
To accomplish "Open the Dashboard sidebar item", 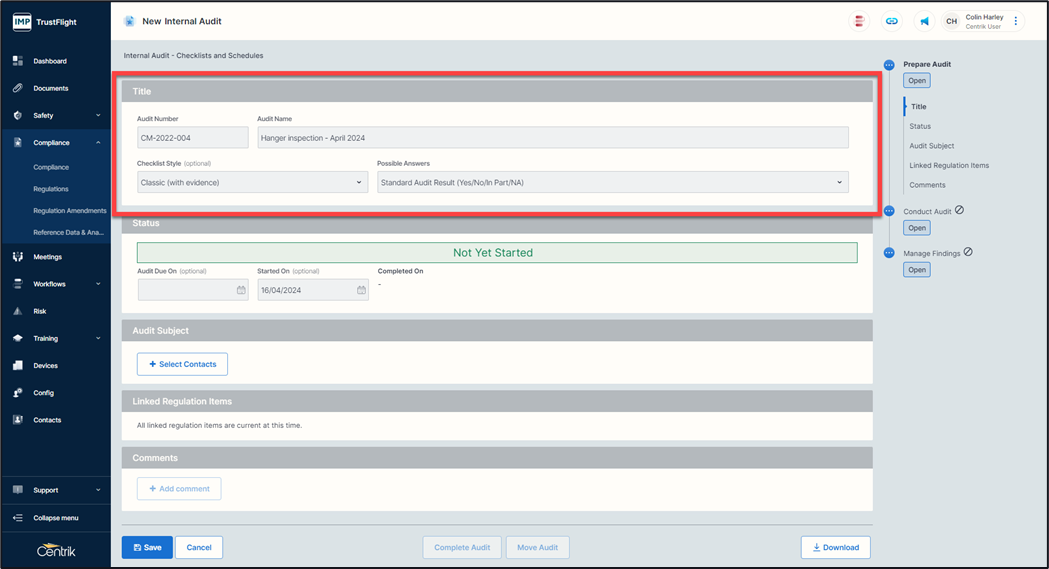I will click(50, 61).
